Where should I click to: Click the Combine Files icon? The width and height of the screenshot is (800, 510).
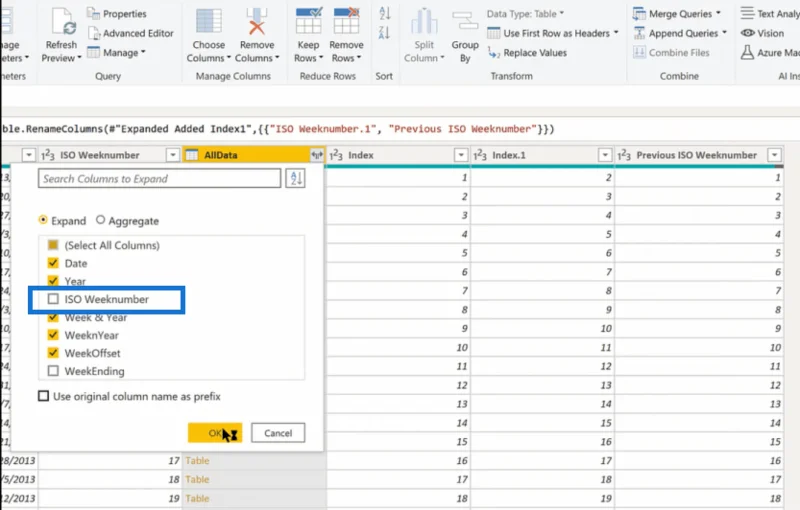(x=639, y=53)
